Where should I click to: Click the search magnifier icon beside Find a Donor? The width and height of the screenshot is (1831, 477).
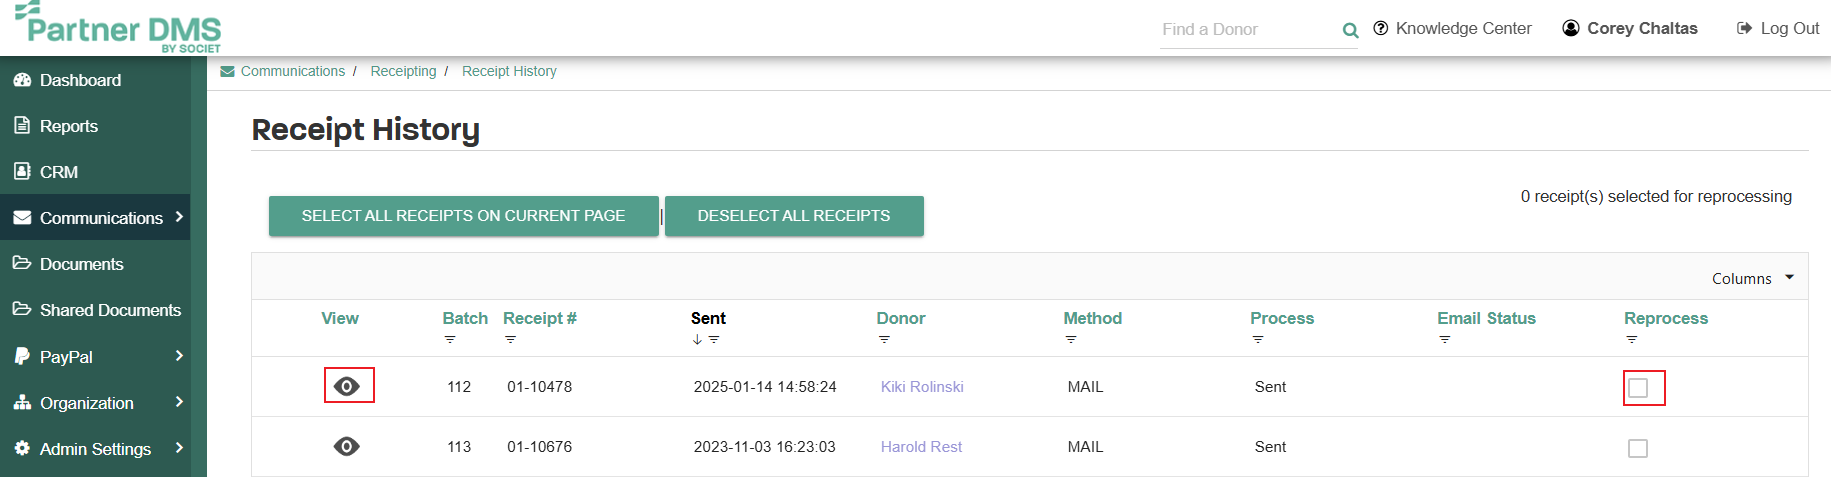[1350, 30]
